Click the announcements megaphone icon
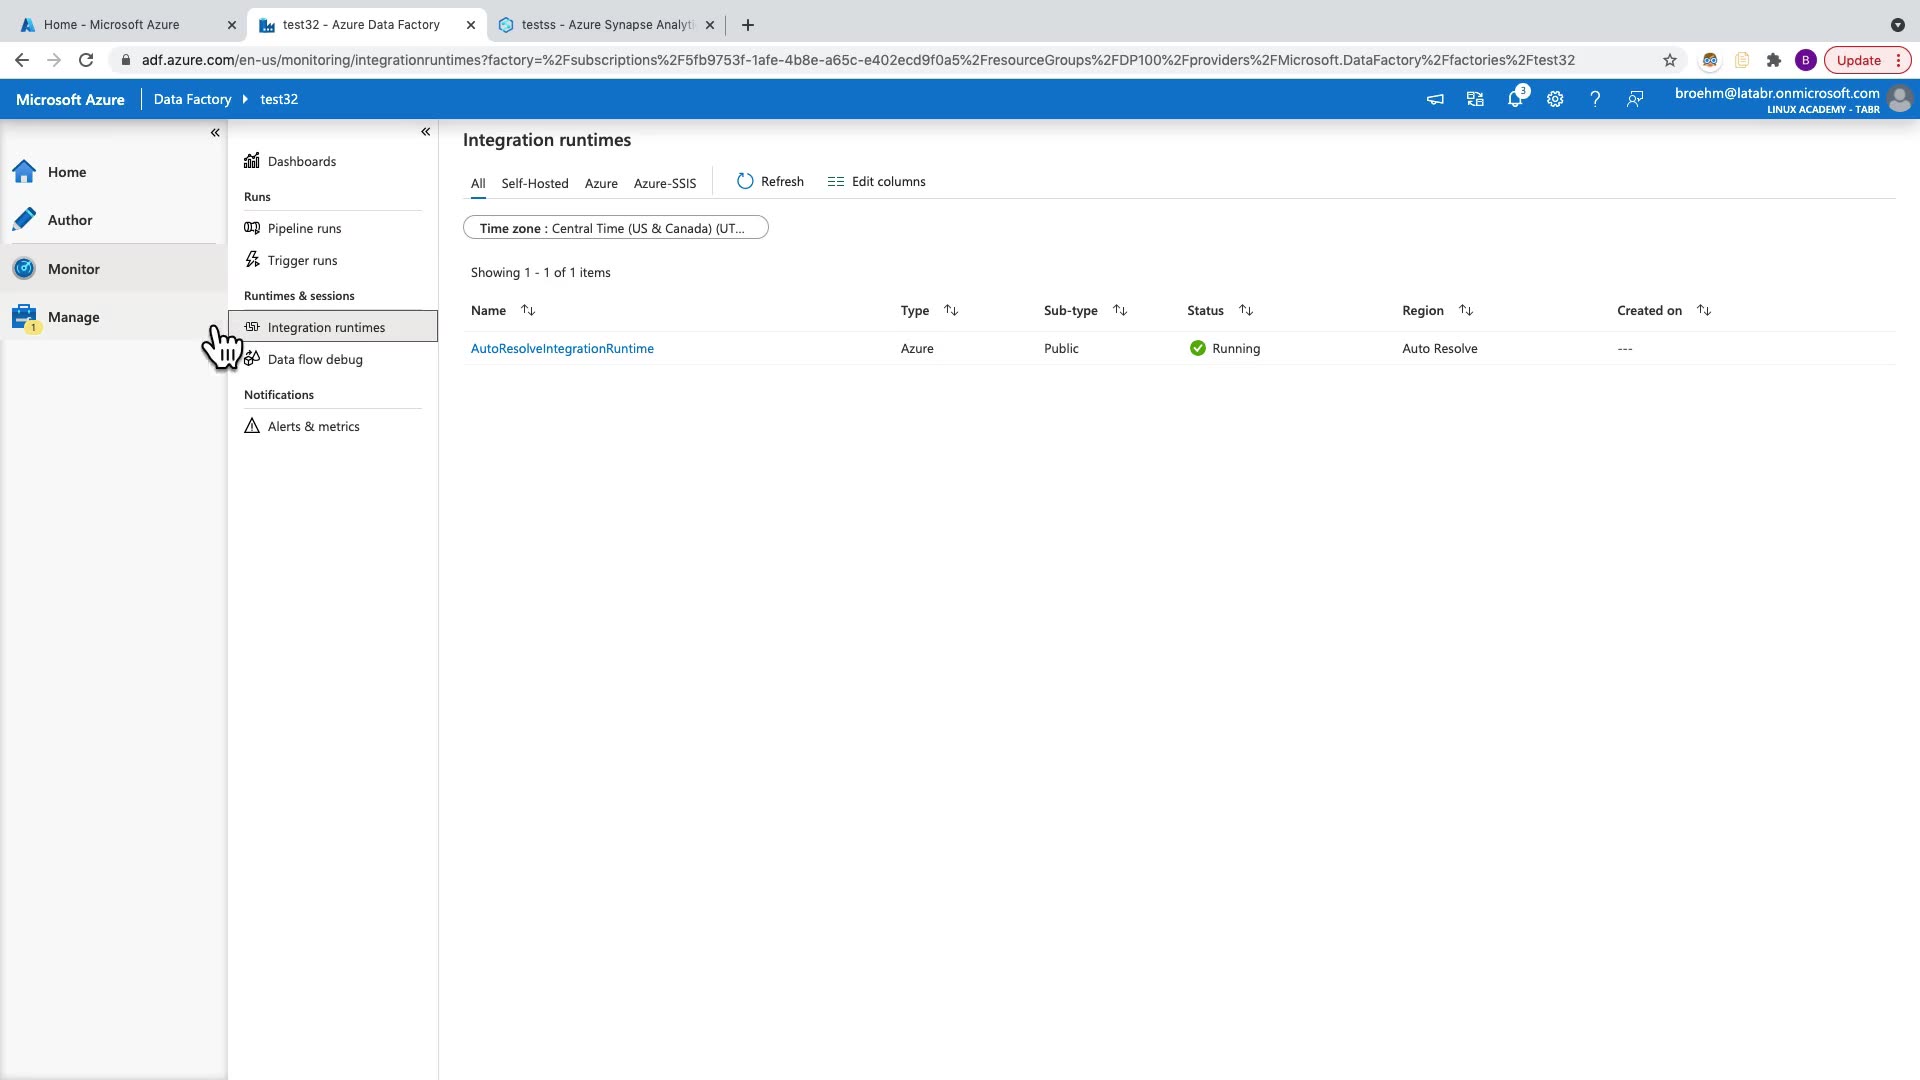 coord(1435,99)
